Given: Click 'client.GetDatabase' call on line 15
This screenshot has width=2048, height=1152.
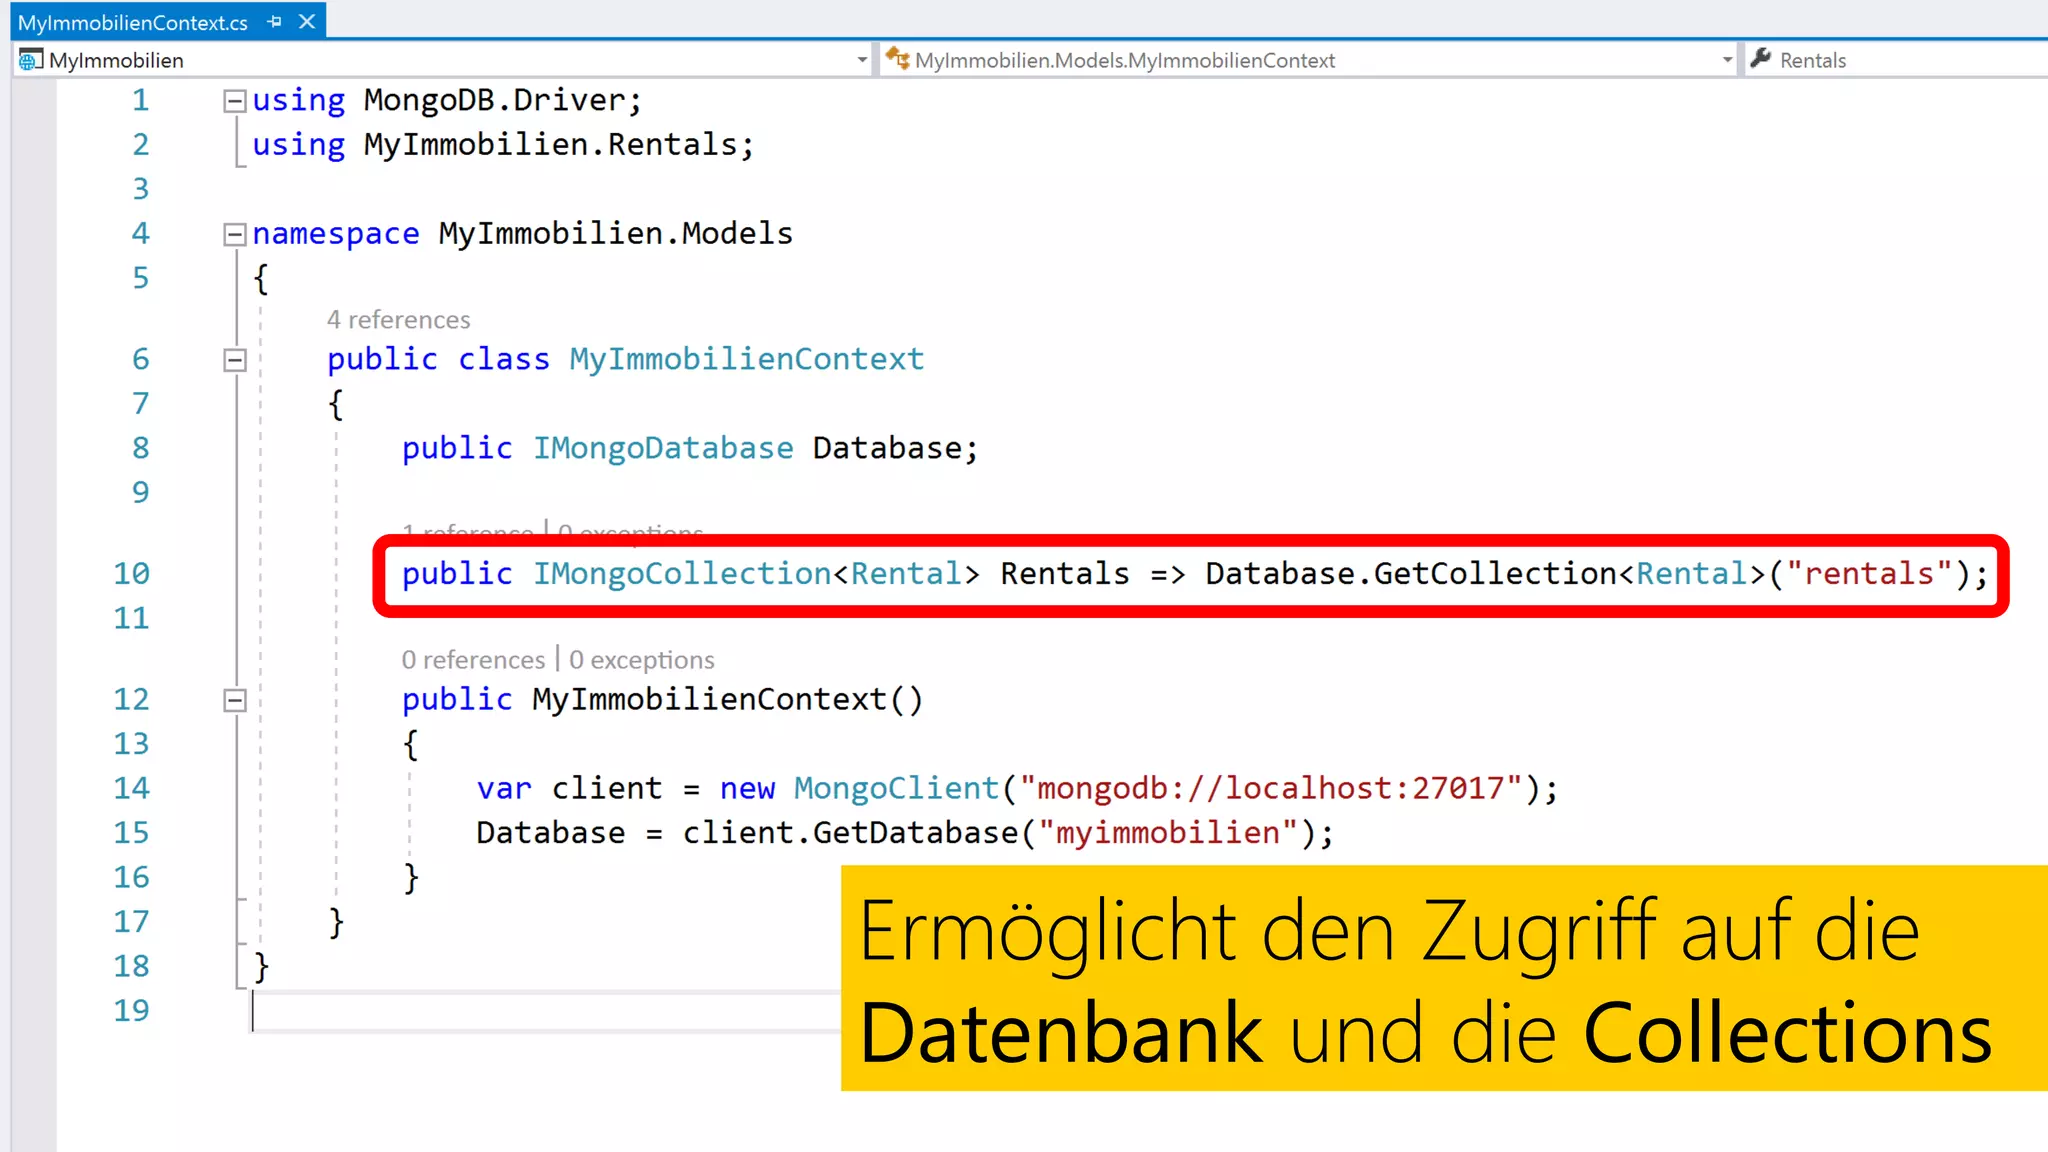Looking at the screenshot, I should click(849, 833).
